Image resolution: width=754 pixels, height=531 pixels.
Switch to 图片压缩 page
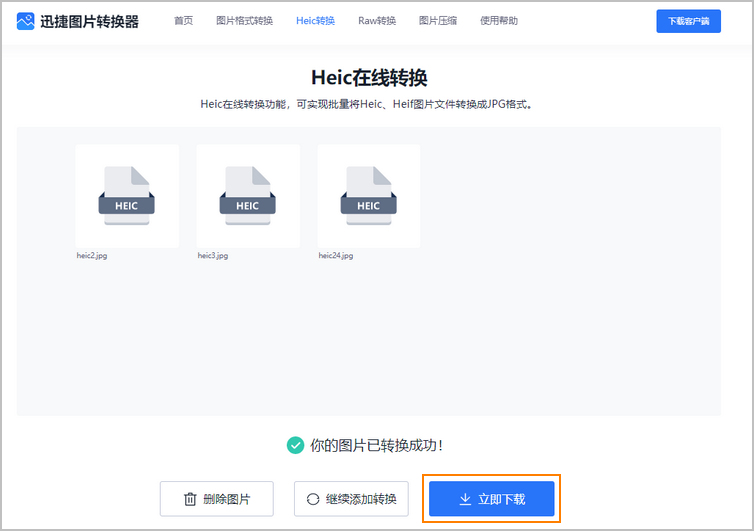[438, 21]
